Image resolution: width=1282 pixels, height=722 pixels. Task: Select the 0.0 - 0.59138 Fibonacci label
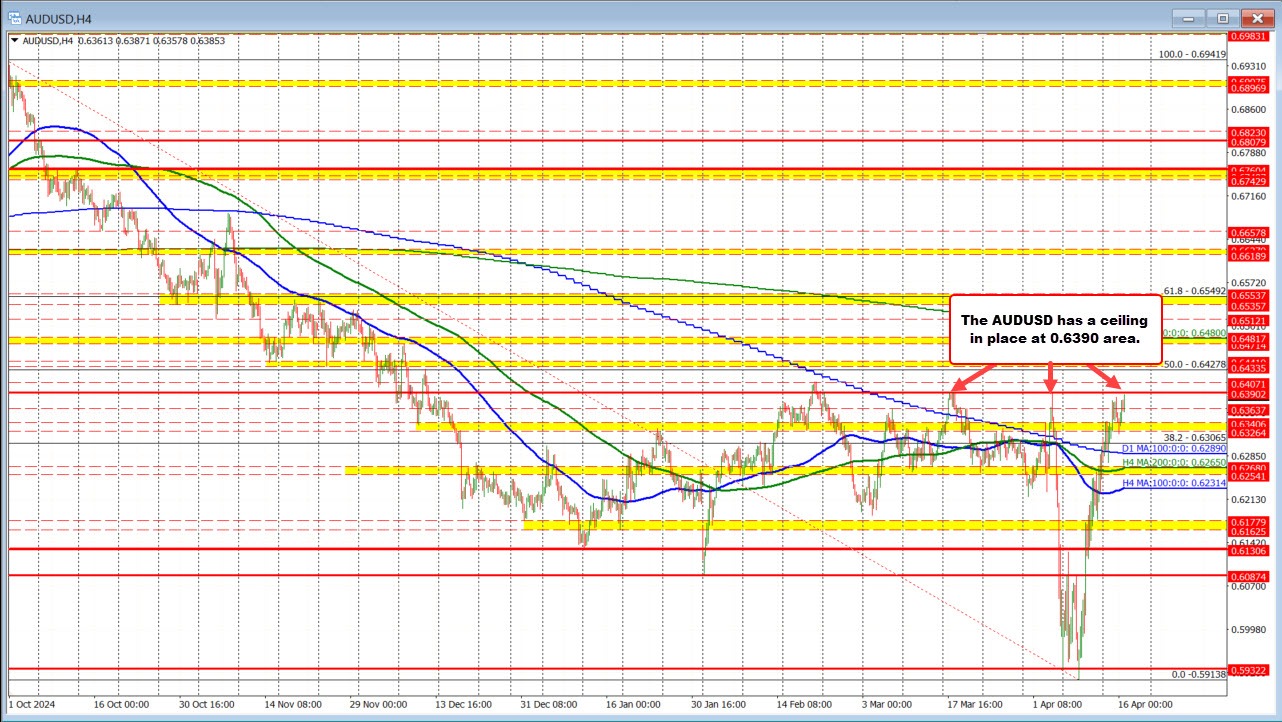coord(1198,675)
